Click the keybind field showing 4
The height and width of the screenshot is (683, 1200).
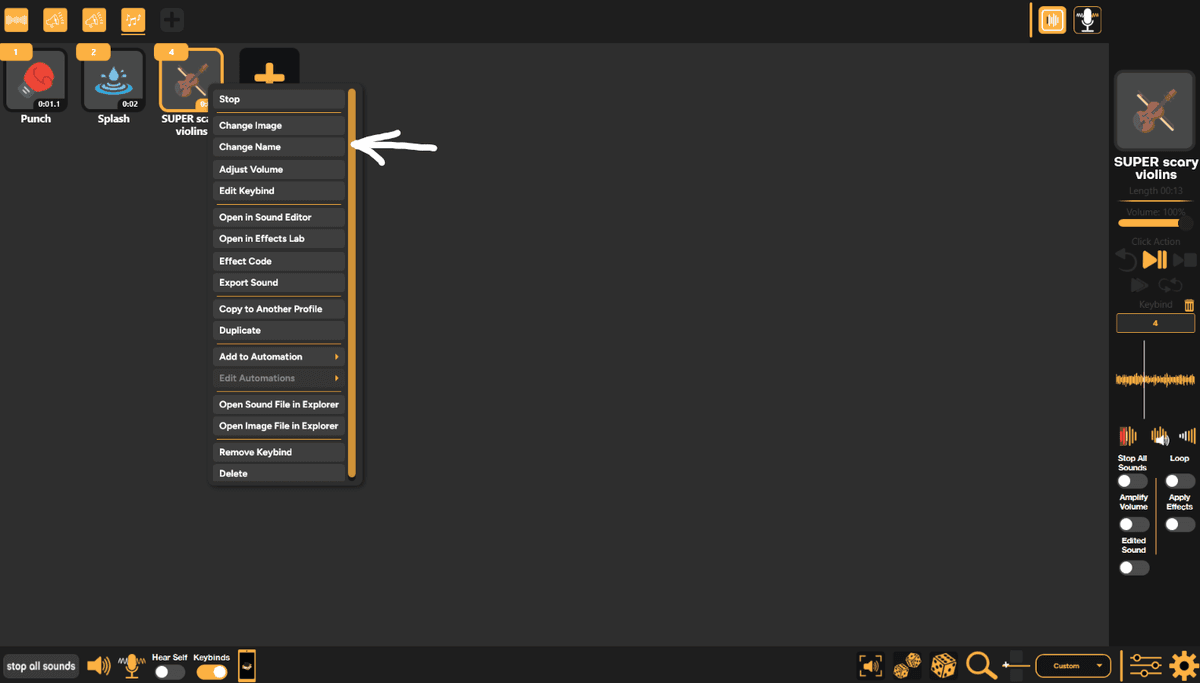point(1155,324)
